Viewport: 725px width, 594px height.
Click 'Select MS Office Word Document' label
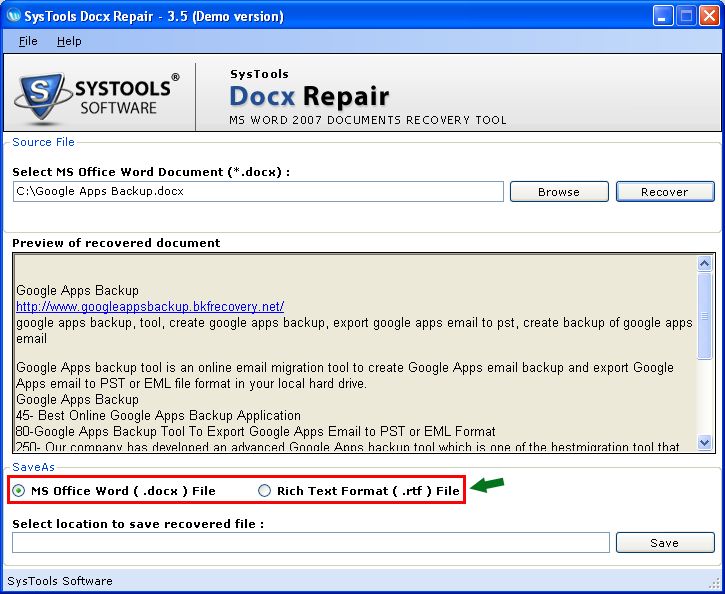151,172
